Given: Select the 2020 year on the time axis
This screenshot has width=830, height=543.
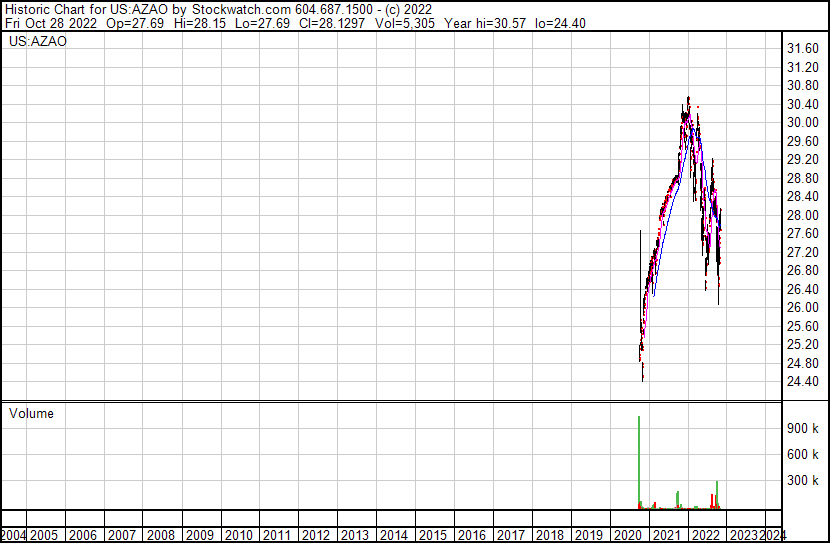Looking at the screenshot, I should pyautogui.click(x=628, y=535).
